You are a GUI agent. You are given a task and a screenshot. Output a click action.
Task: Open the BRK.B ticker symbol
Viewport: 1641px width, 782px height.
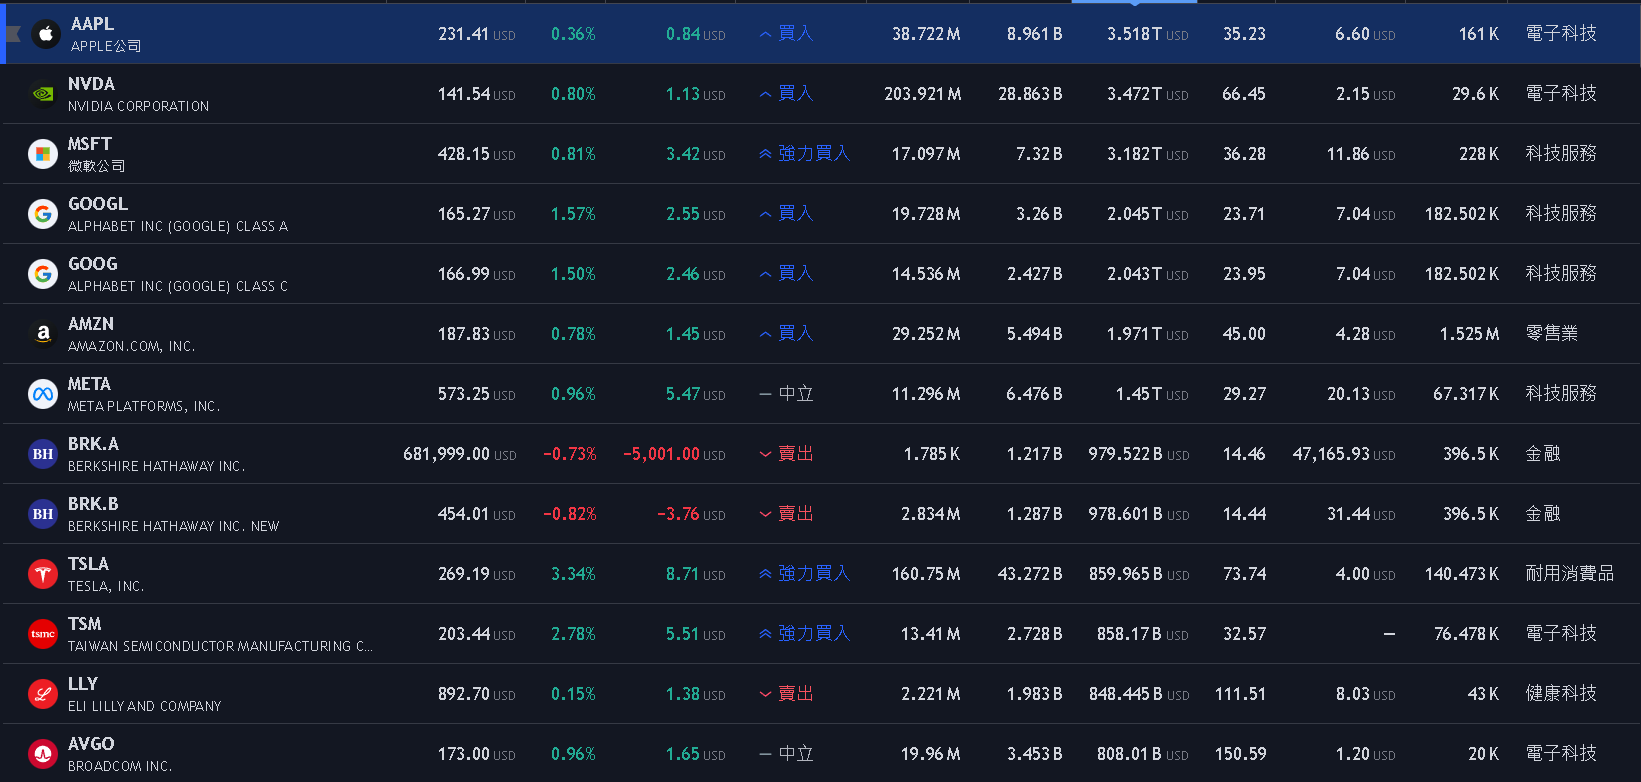tap(93, 504)
